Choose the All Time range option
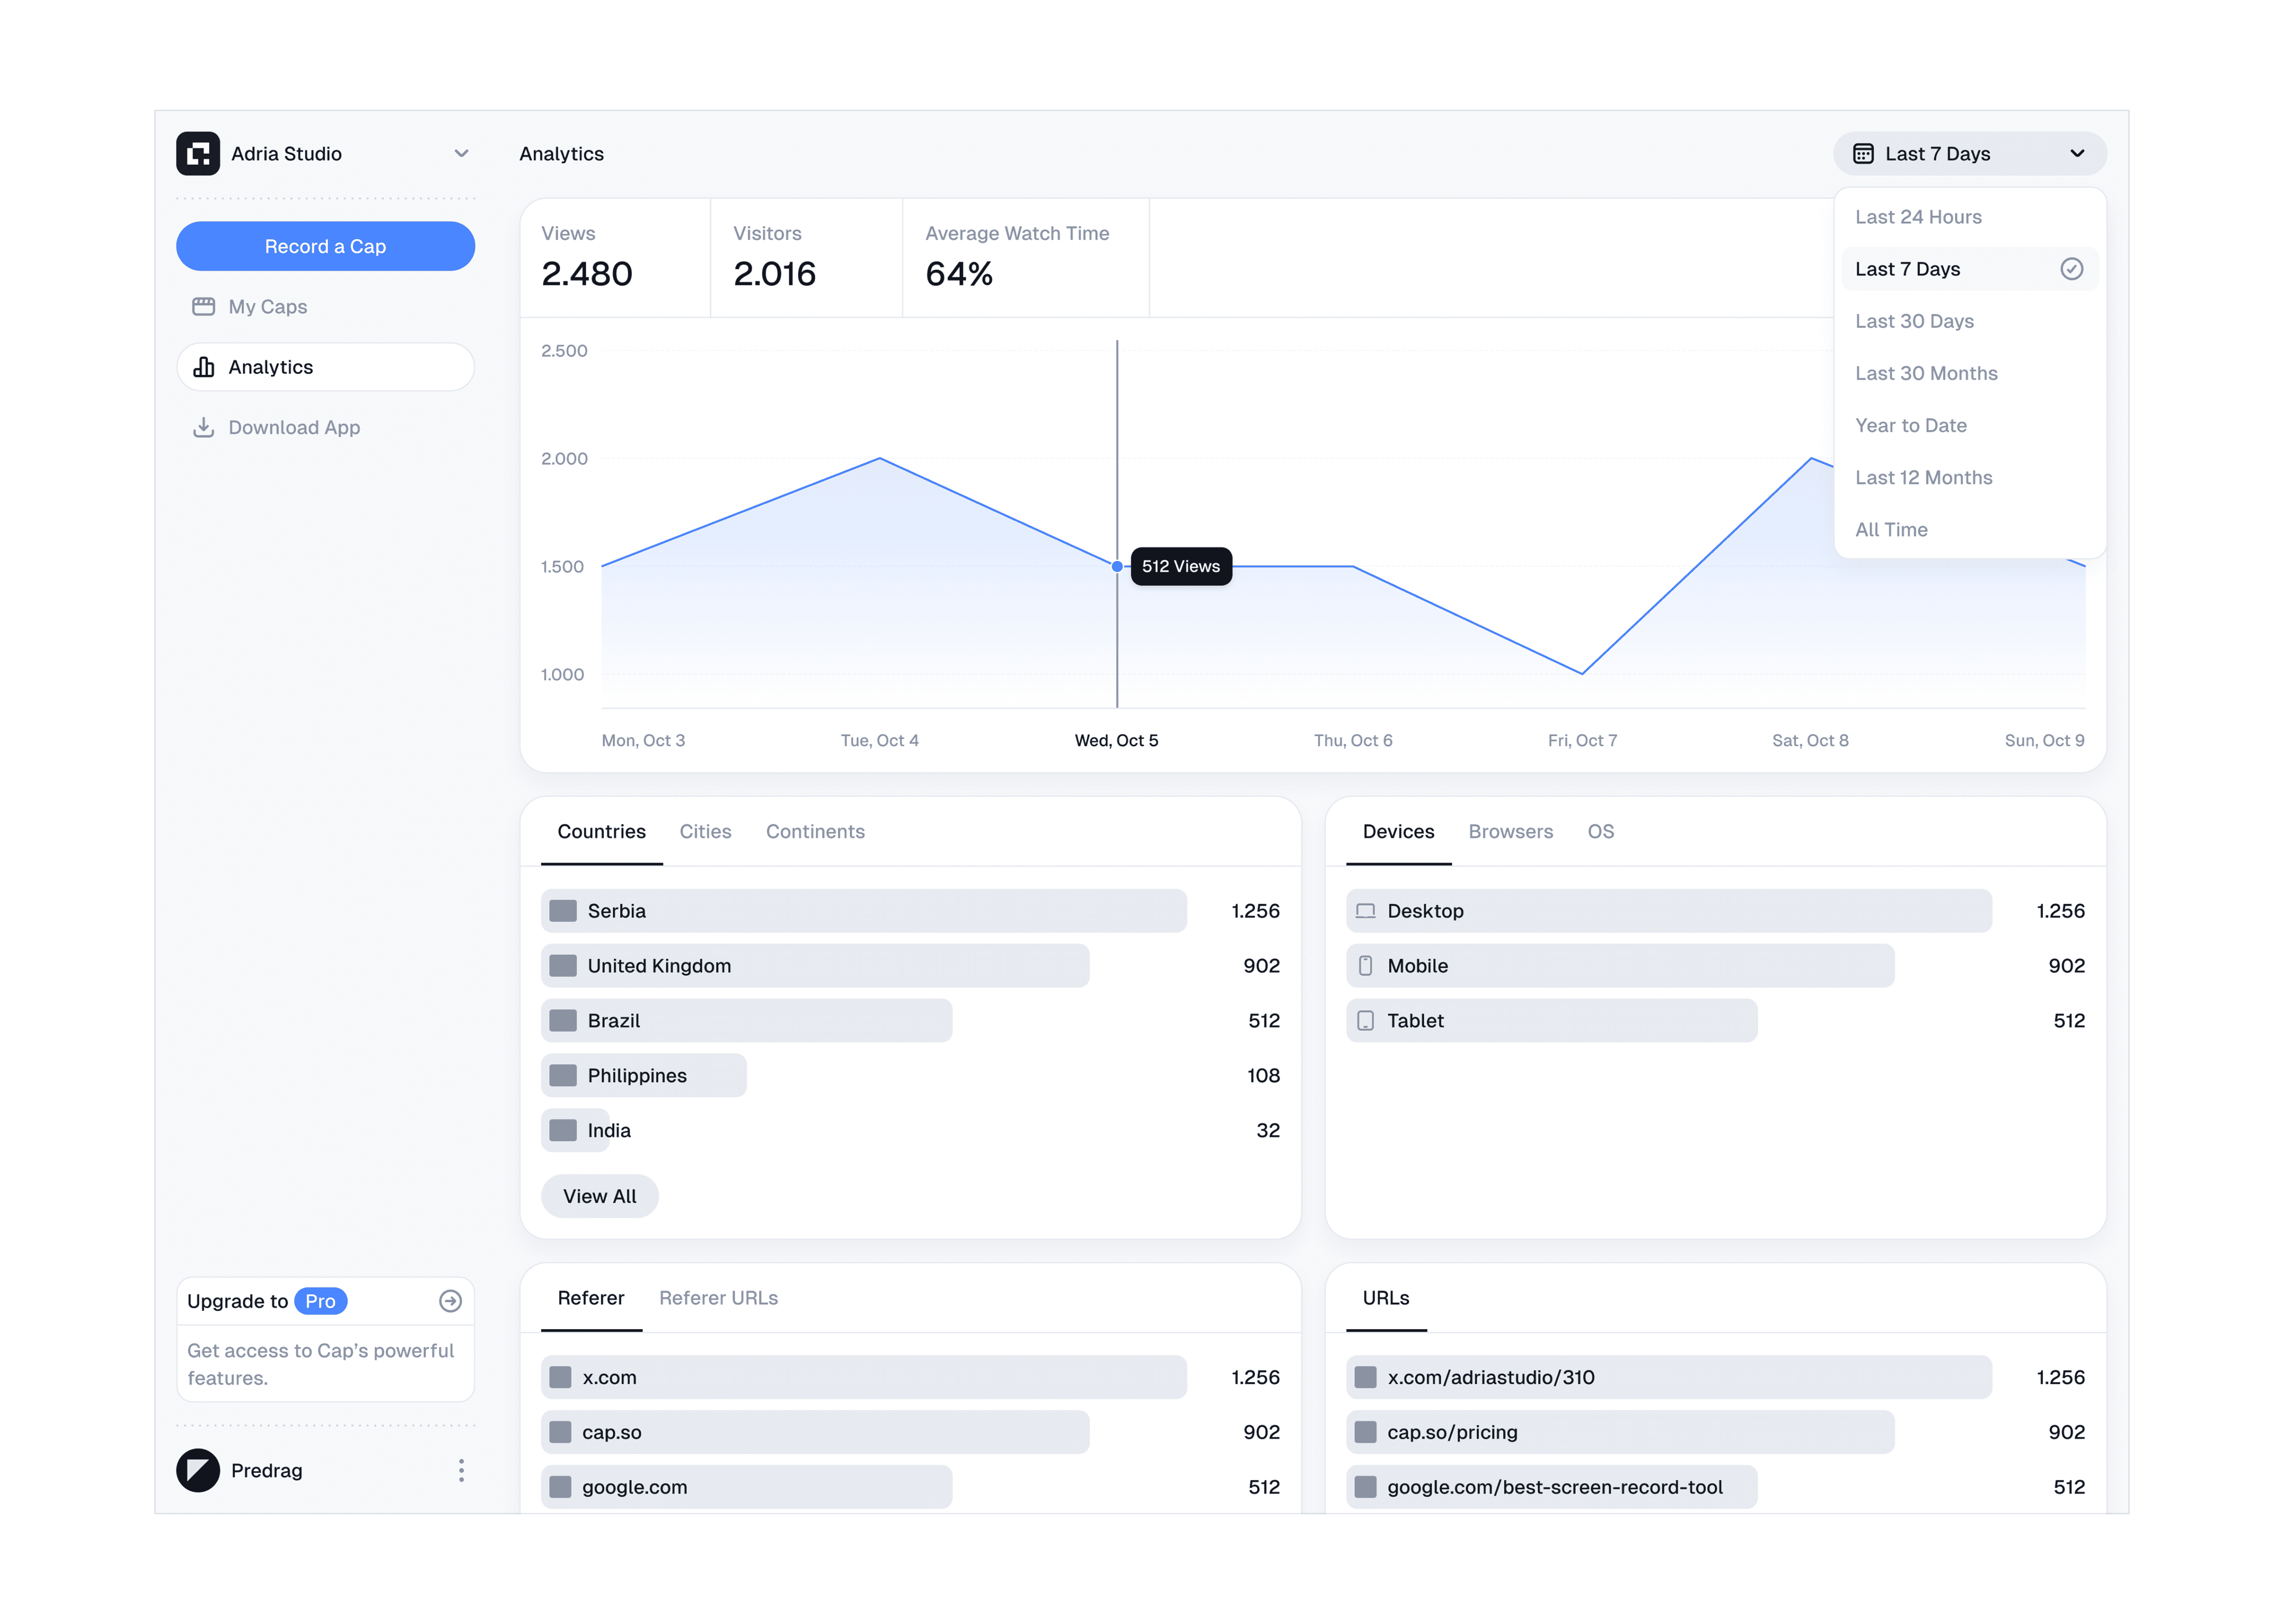 [1891, 530]
